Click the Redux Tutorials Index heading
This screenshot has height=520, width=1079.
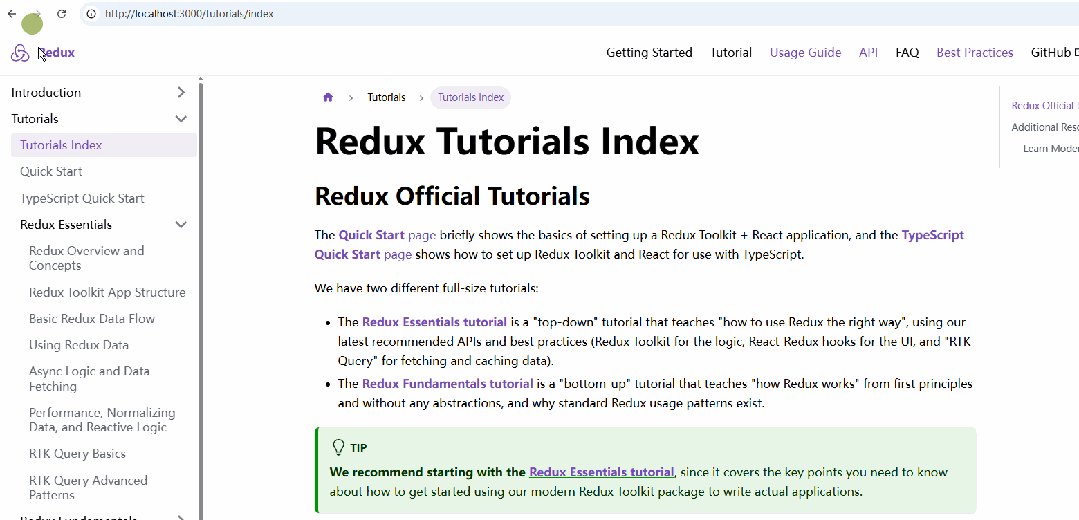pos(506,141)
